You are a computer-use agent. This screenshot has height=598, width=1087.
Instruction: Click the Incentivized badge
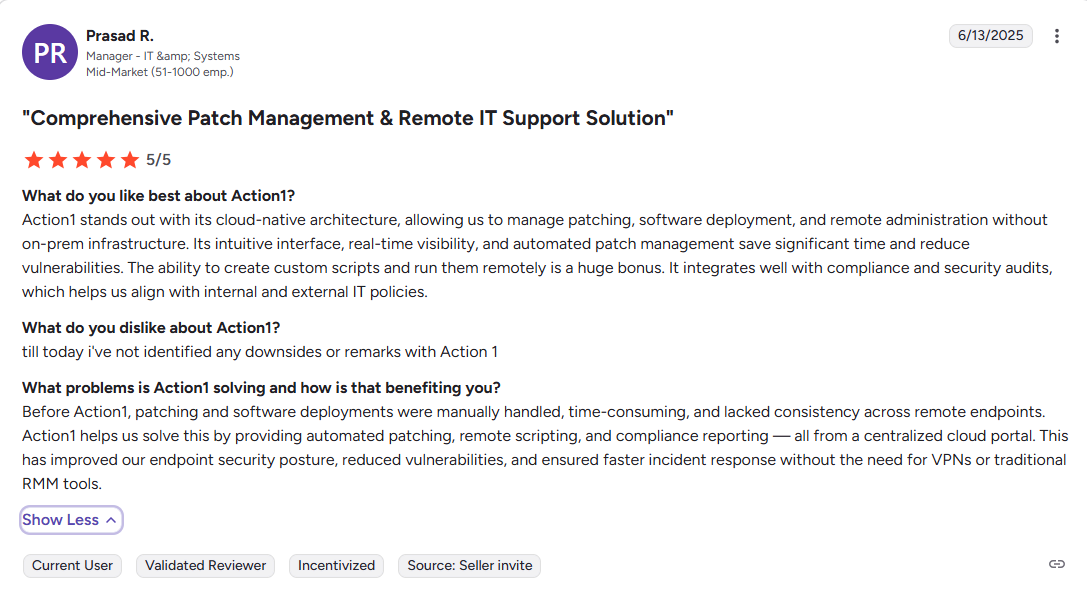coord(337,565)
